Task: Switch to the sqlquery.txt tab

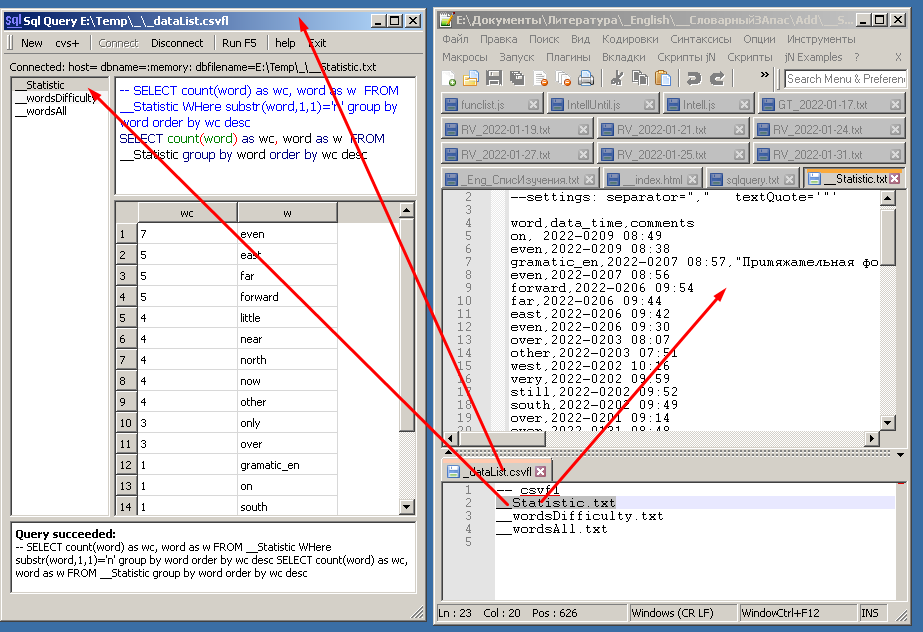Action: click(x=752, y=179)
